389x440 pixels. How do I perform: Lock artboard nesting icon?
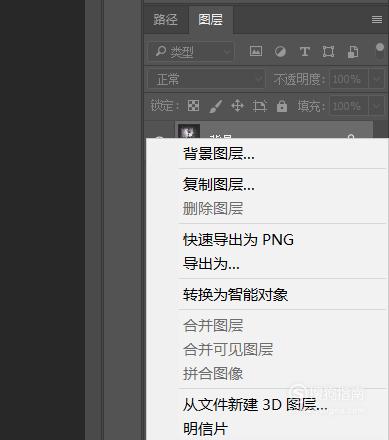click(x=260, y=106)
